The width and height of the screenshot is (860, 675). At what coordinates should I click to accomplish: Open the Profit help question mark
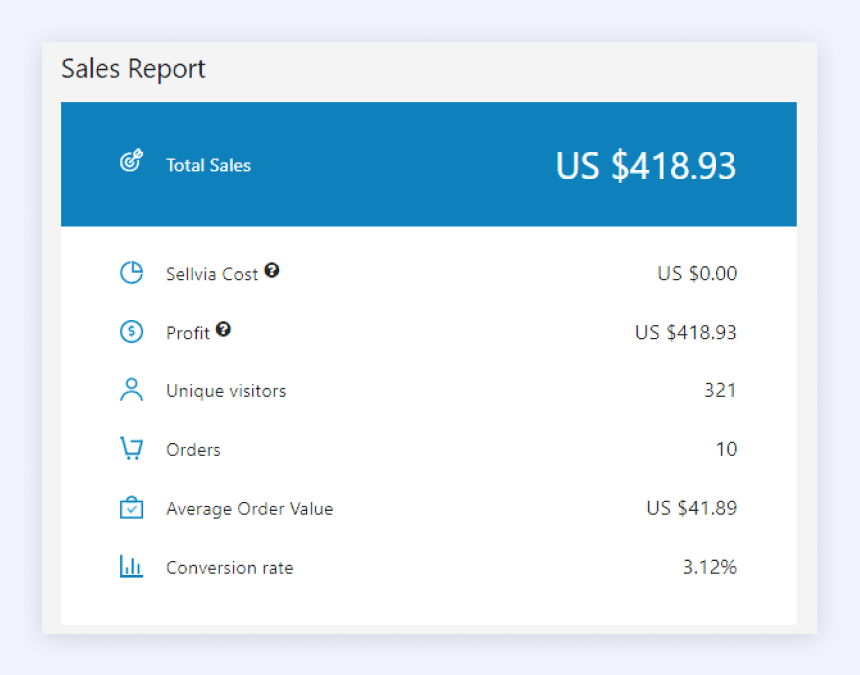pyautogui.click(x=223, y=329)
